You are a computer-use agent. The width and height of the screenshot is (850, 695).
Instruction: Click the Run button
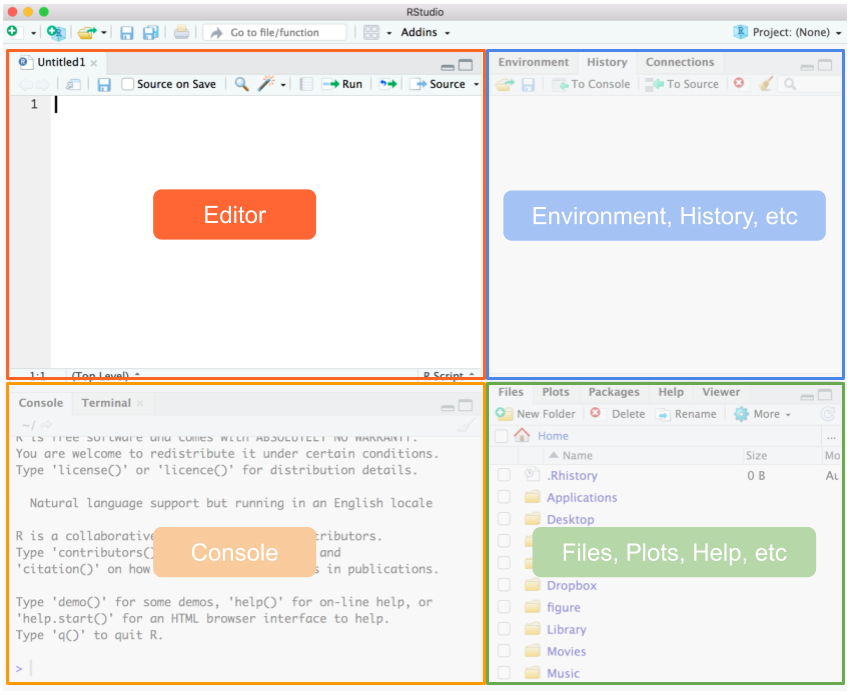(x=342, y=84)
